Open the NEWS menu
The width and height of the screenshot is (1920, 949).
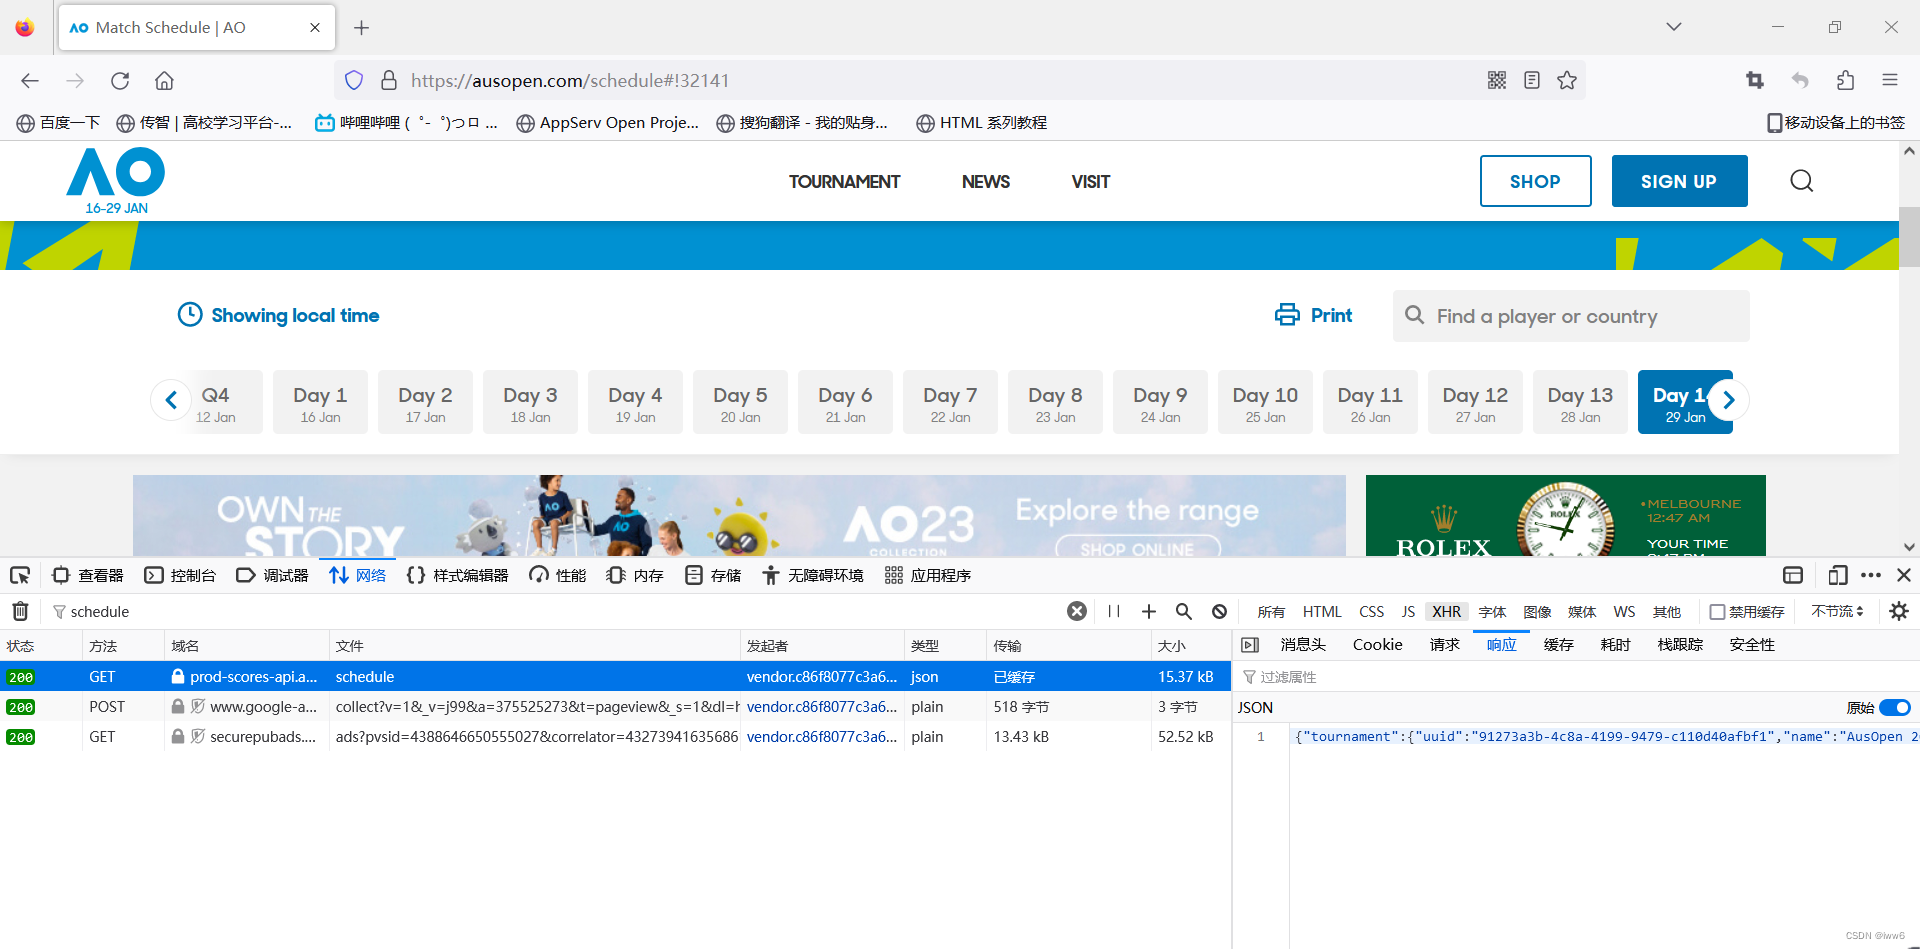coord(985,182)
